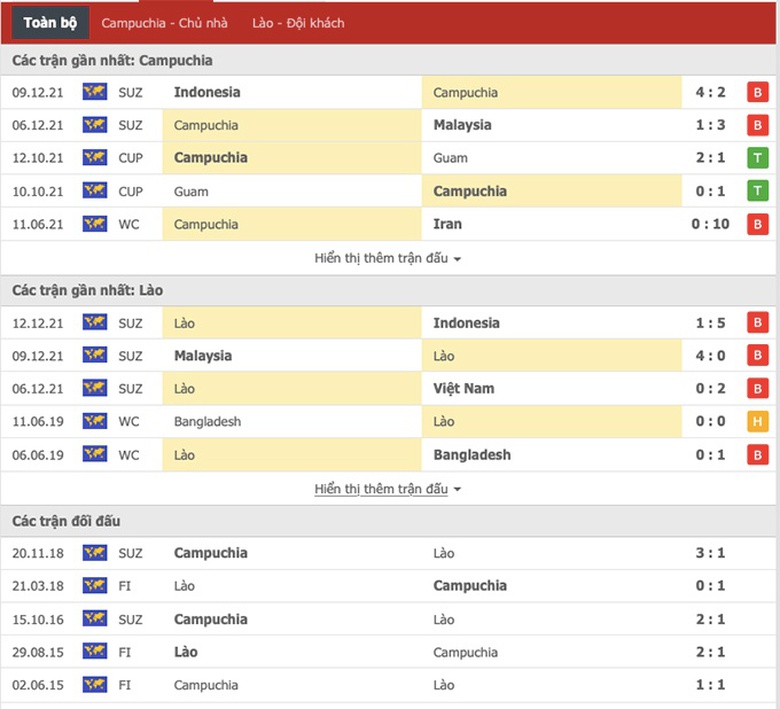Click flag icon in 20.11.18 head-to-head row
The height and width of the screenshot is (709, 780).
(x=94, y=553)
